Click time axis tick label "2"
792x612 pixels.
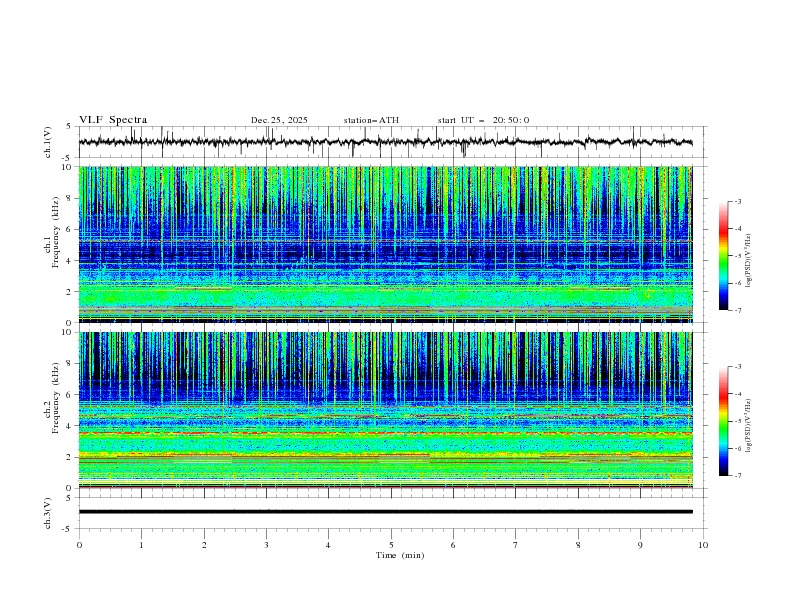(x=204, y=545)
